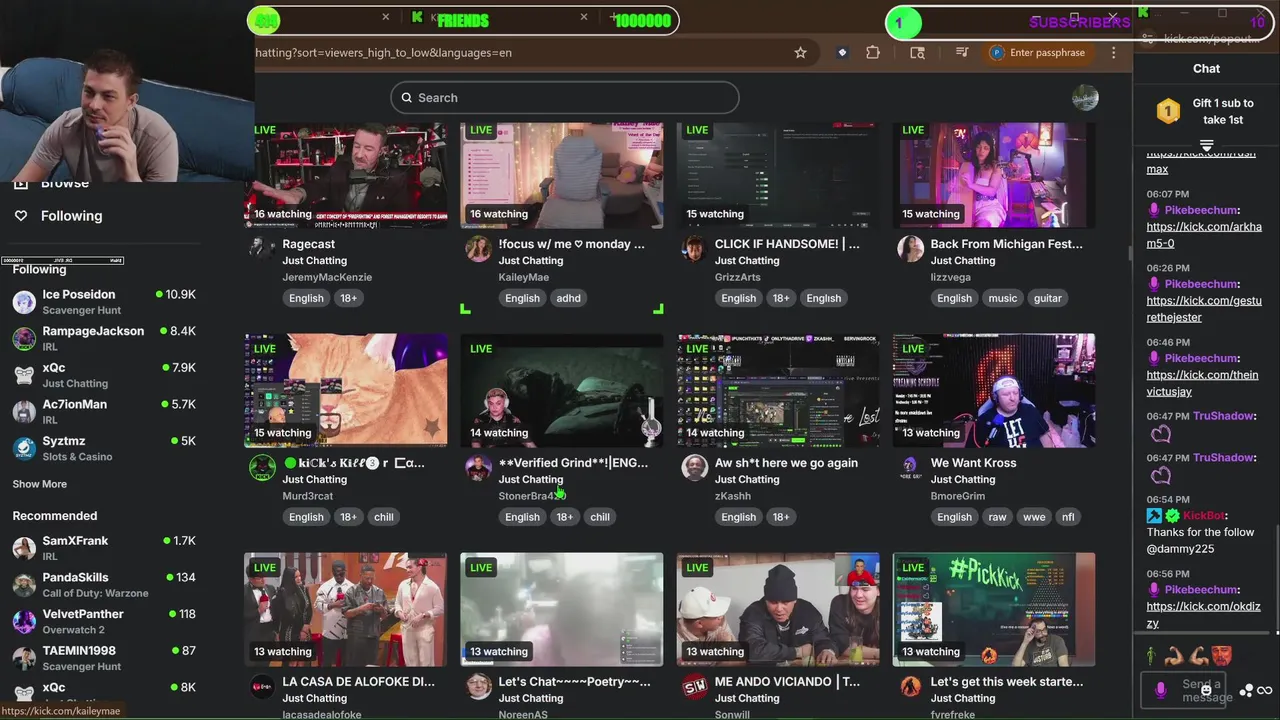Click lizzvega's avatar icon
Screen dimensions: 1280x720
coord(910,248)
